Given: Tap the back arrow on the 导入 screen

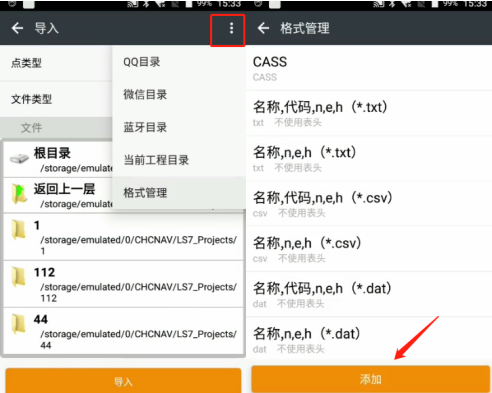Looking at the screenshot, I should click(x=18, y=28).
